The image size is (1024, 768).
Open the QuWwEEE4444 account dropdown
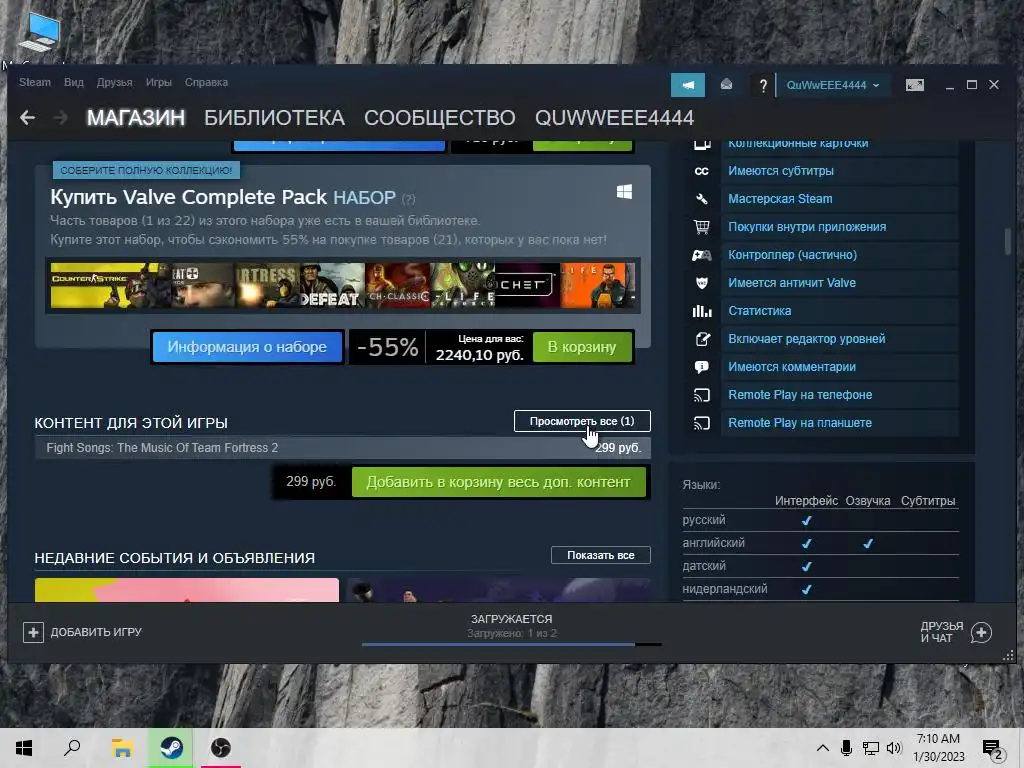(833, 85)
